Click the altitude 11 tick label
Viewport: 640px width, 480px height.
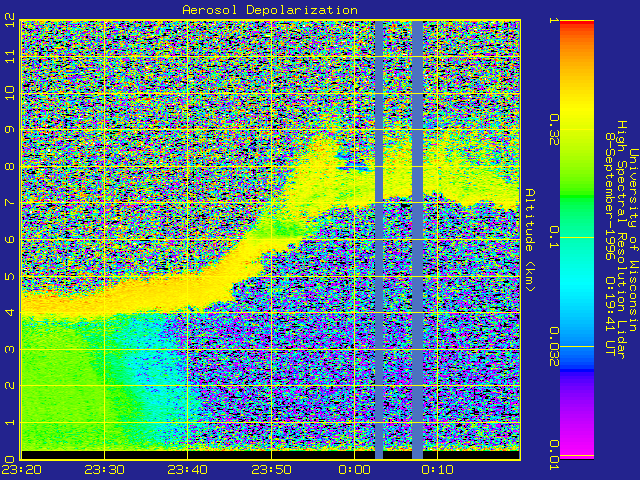click(10, 56)
